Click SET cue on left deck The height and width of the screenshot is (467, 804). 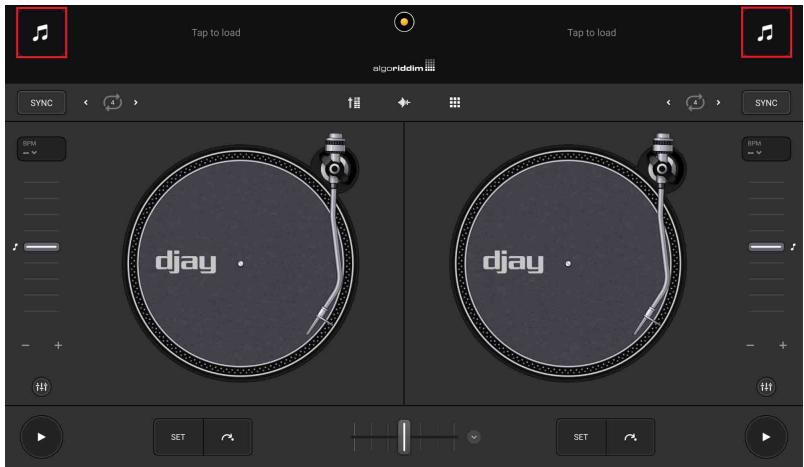tap(178, 437)
